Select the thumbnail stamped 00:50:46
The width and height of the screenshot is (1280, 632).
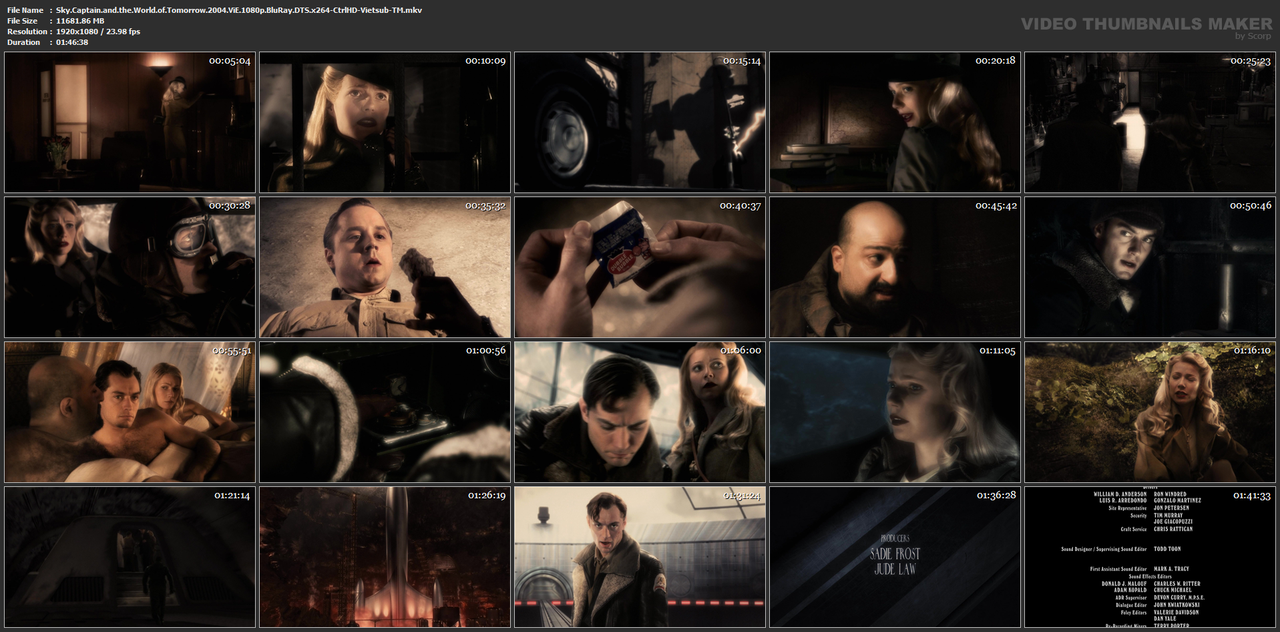pyautogui.click(x=1150, y=267)
